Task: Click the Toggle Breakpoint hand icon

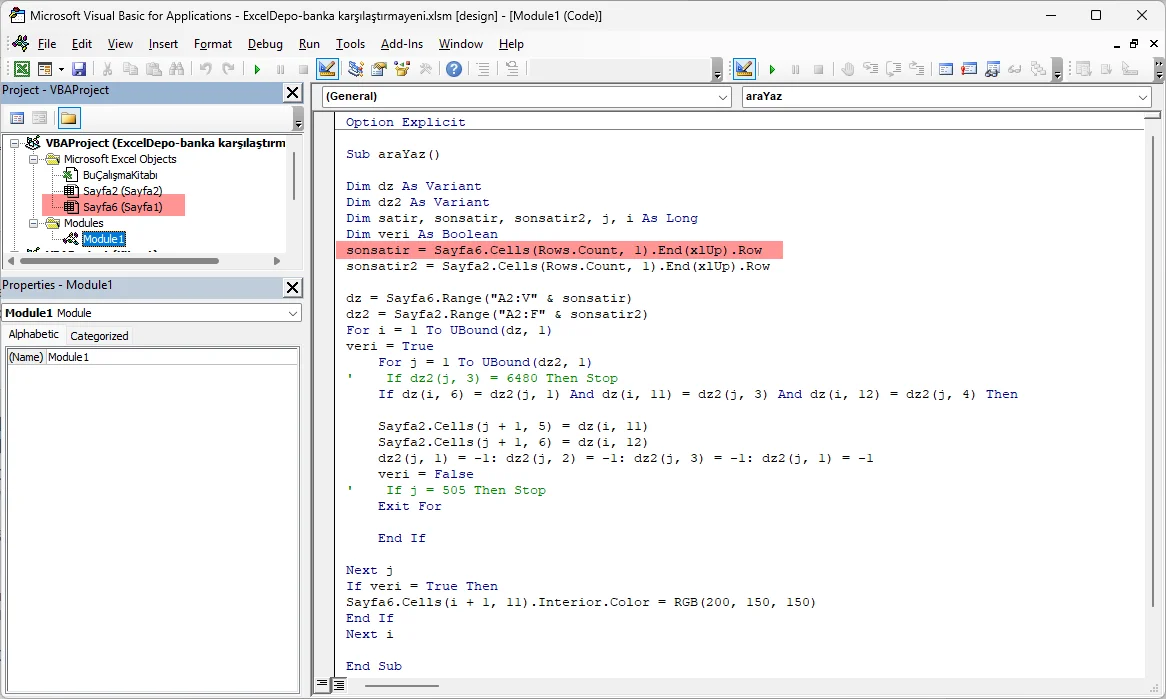Action: 848,69
